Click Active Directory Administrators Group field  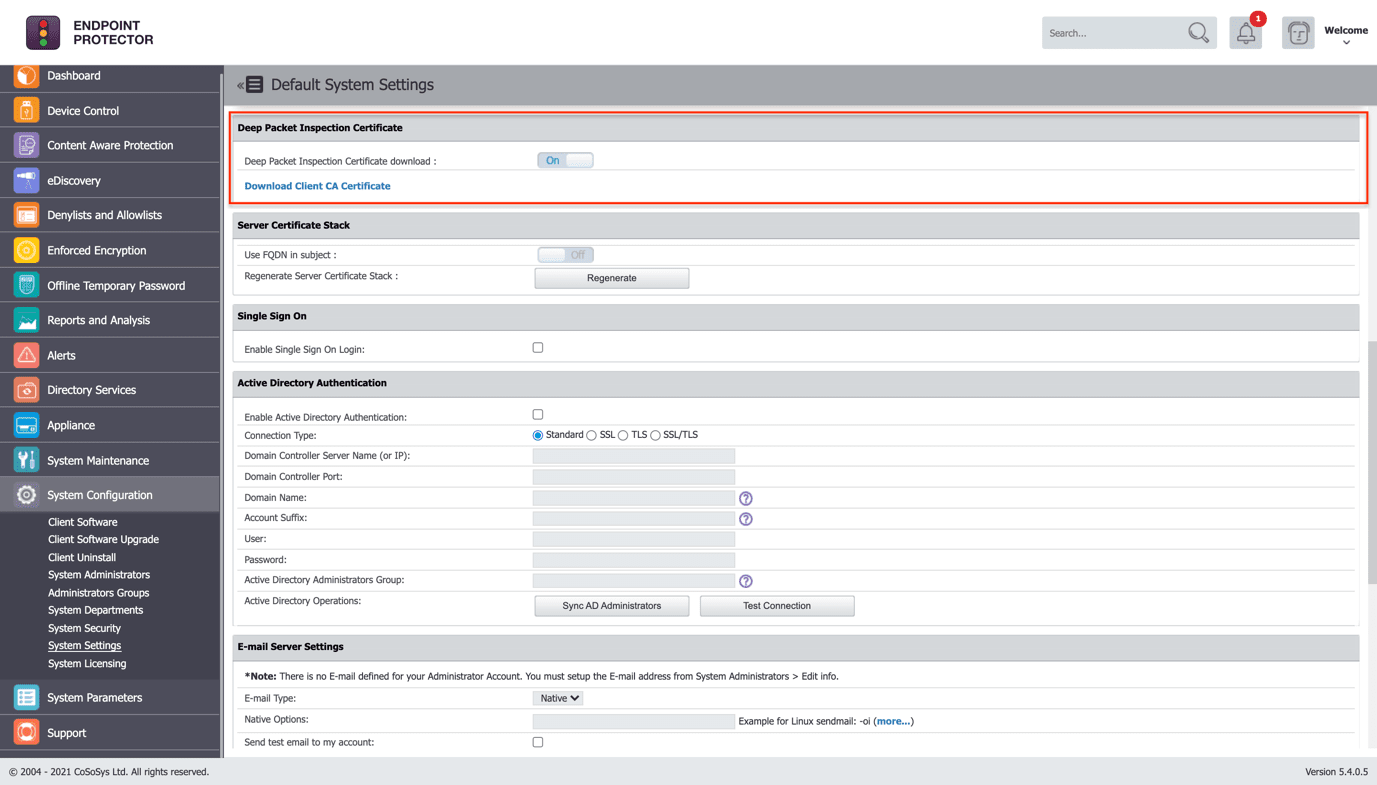tap(634, 580)
